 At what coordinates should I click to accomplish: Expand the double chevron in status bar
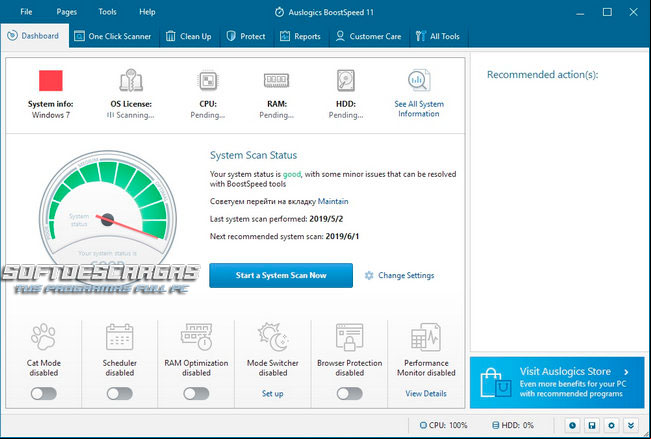[x=631, y=425]
